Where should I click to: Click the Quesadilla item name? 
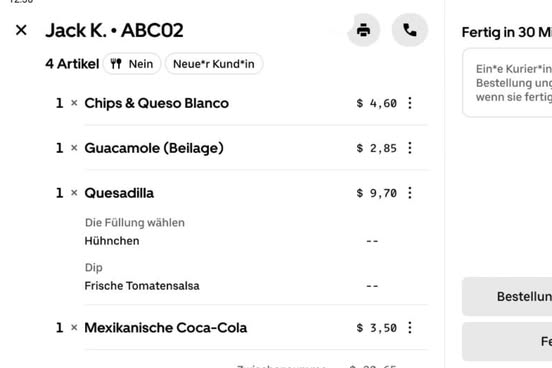pos(119,193)
